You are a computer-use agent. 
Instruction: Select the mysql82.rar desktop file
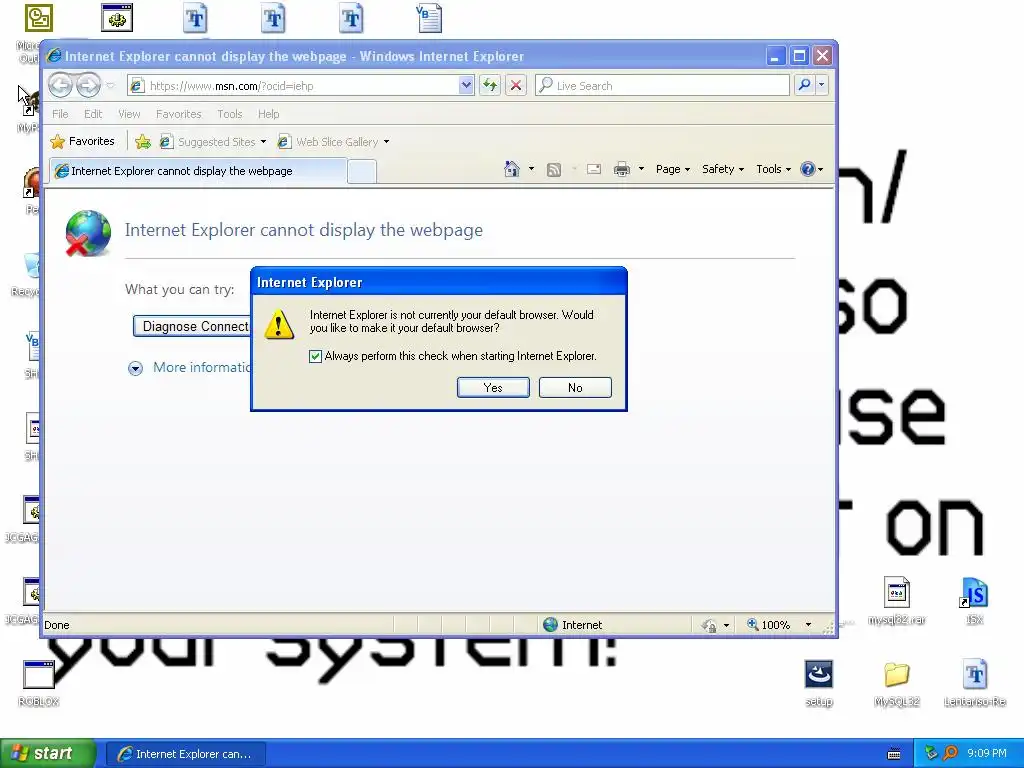click(x=897, y=601)
